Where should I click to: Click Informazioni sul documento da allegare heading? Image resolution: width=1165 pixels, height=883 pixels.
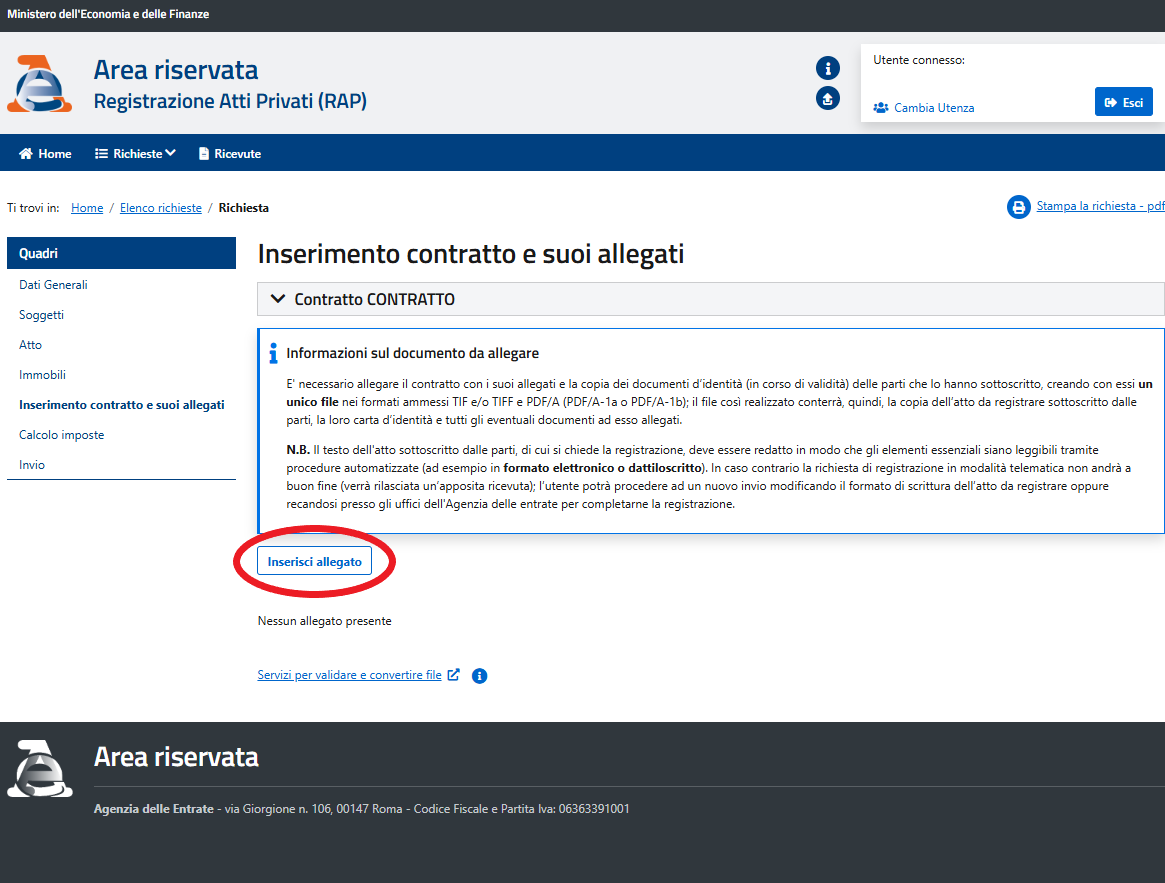pyautogui.click(x=412, y=353)
